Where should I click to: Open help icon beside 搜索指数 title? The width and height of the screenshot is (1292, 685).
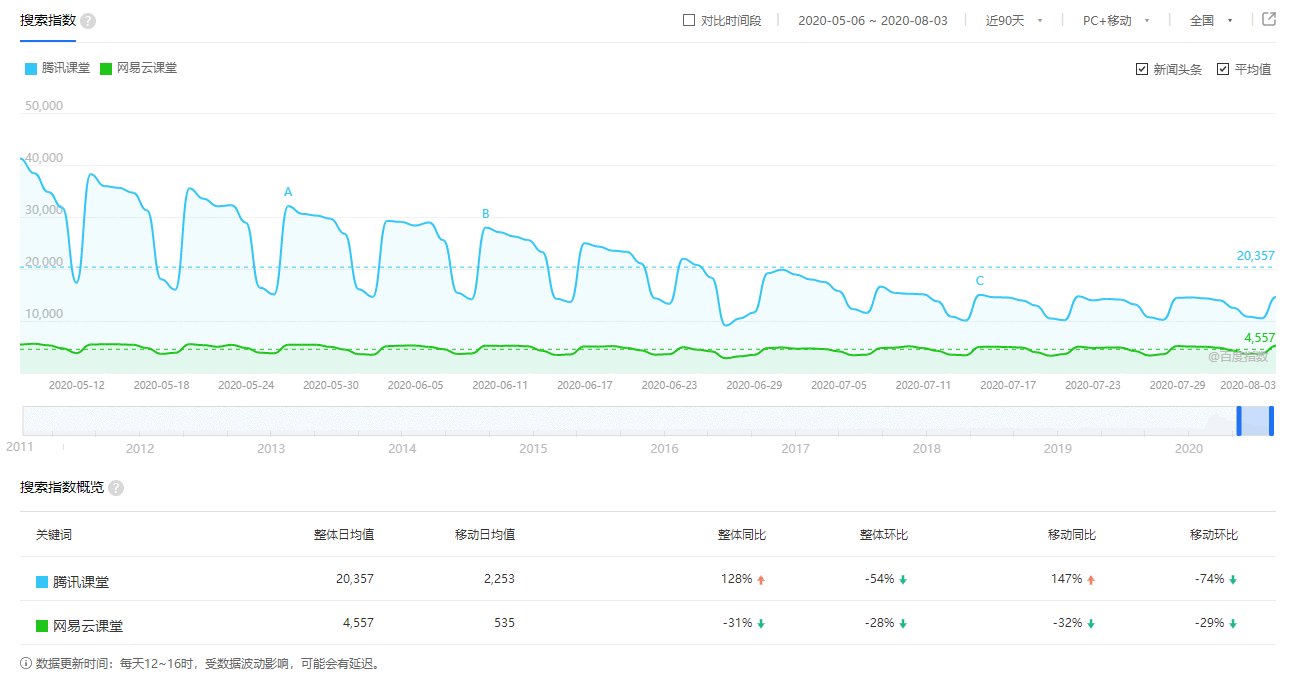click(88, 21)
